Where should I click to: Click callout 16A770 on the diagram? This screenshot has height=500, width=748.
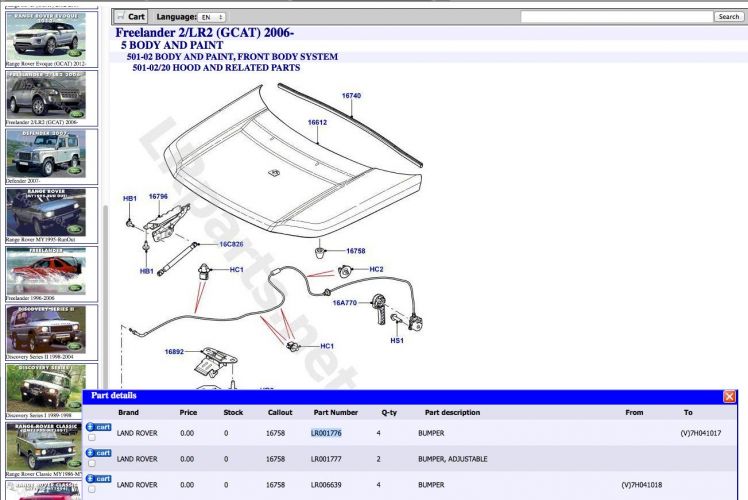[344, 303]
